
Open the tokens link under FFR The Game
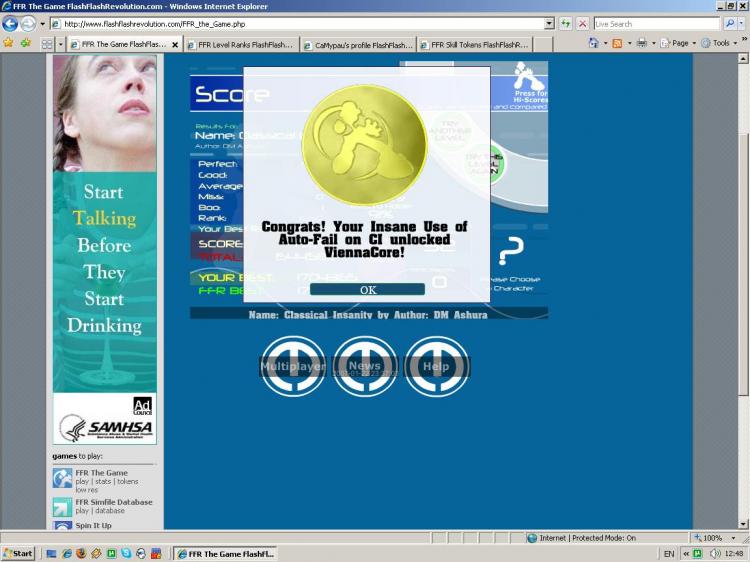pos(128,482)
